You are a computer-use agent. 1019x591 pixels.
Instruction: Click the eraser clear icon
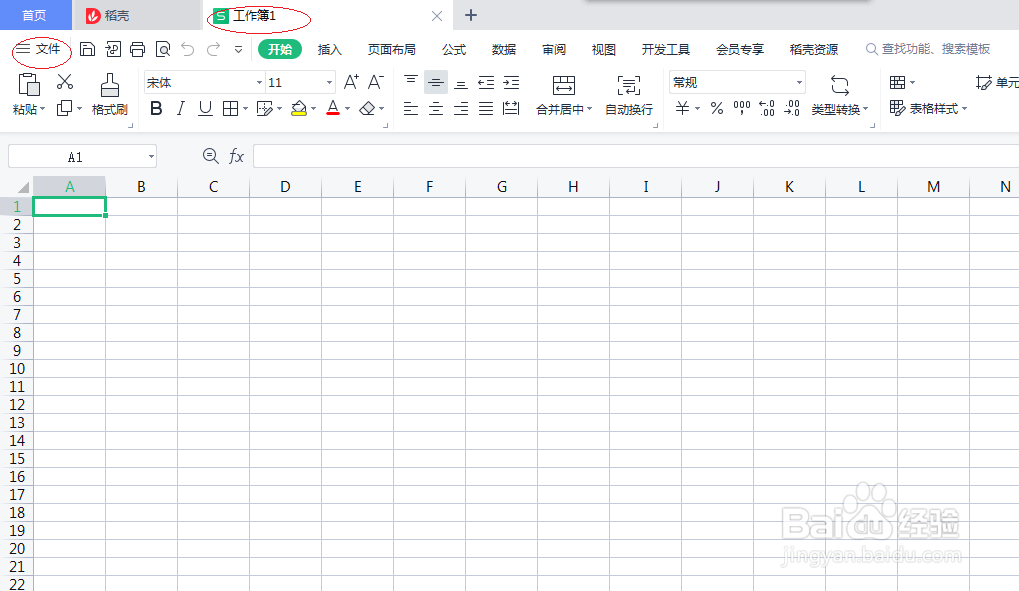pos(367,109)
